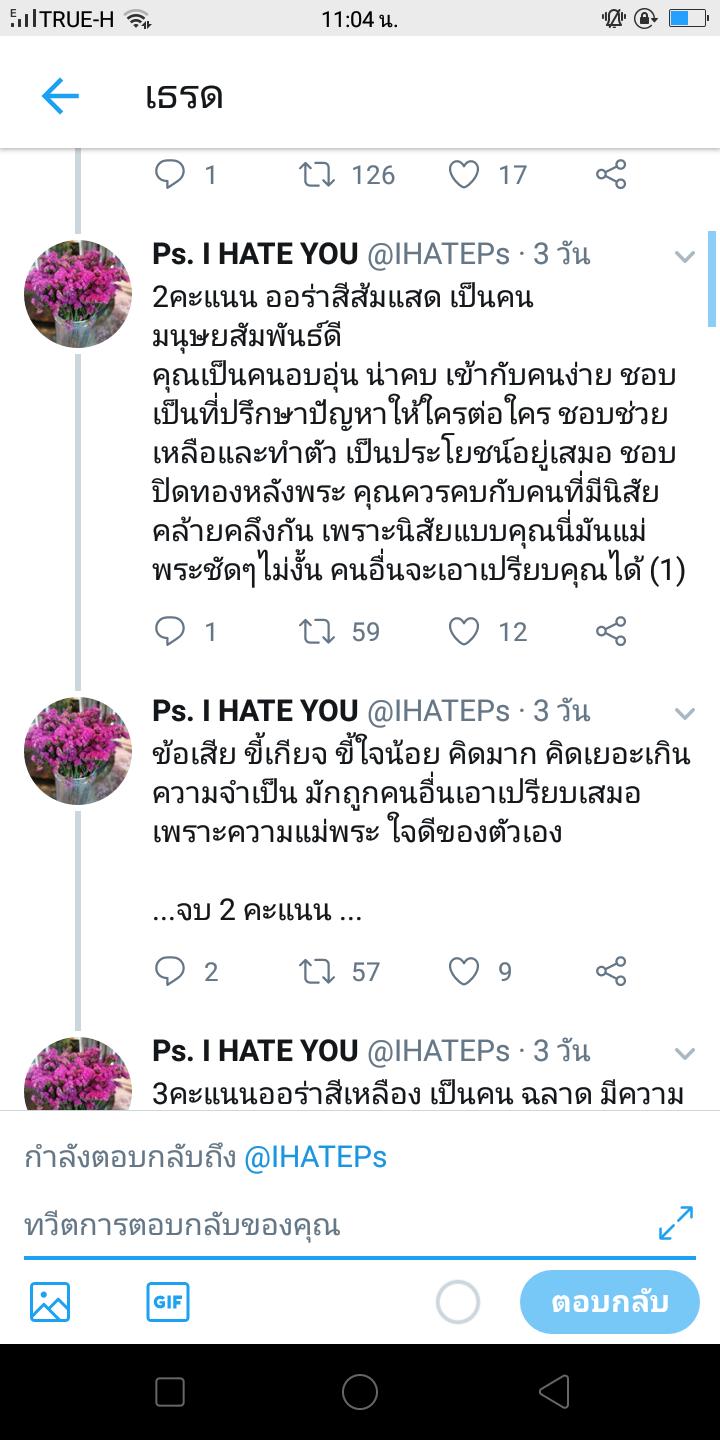The height and width of the screenshot is (1440, 720).
Task: Attach a photo to the reply
Action: [50, 1302]
